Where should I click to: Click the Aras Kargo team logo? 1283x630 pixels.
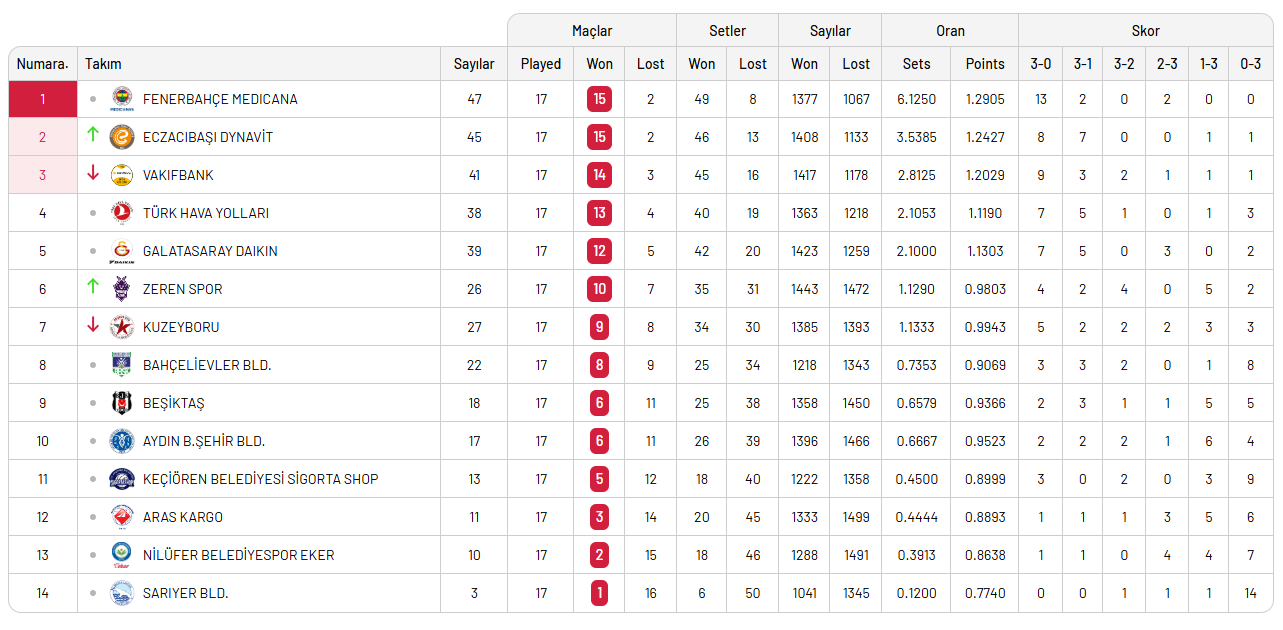coord(122,517)
